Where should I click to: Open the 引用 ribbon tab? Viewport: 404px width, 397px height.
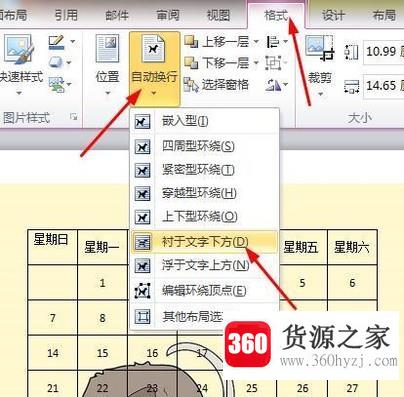coord(66,15)
